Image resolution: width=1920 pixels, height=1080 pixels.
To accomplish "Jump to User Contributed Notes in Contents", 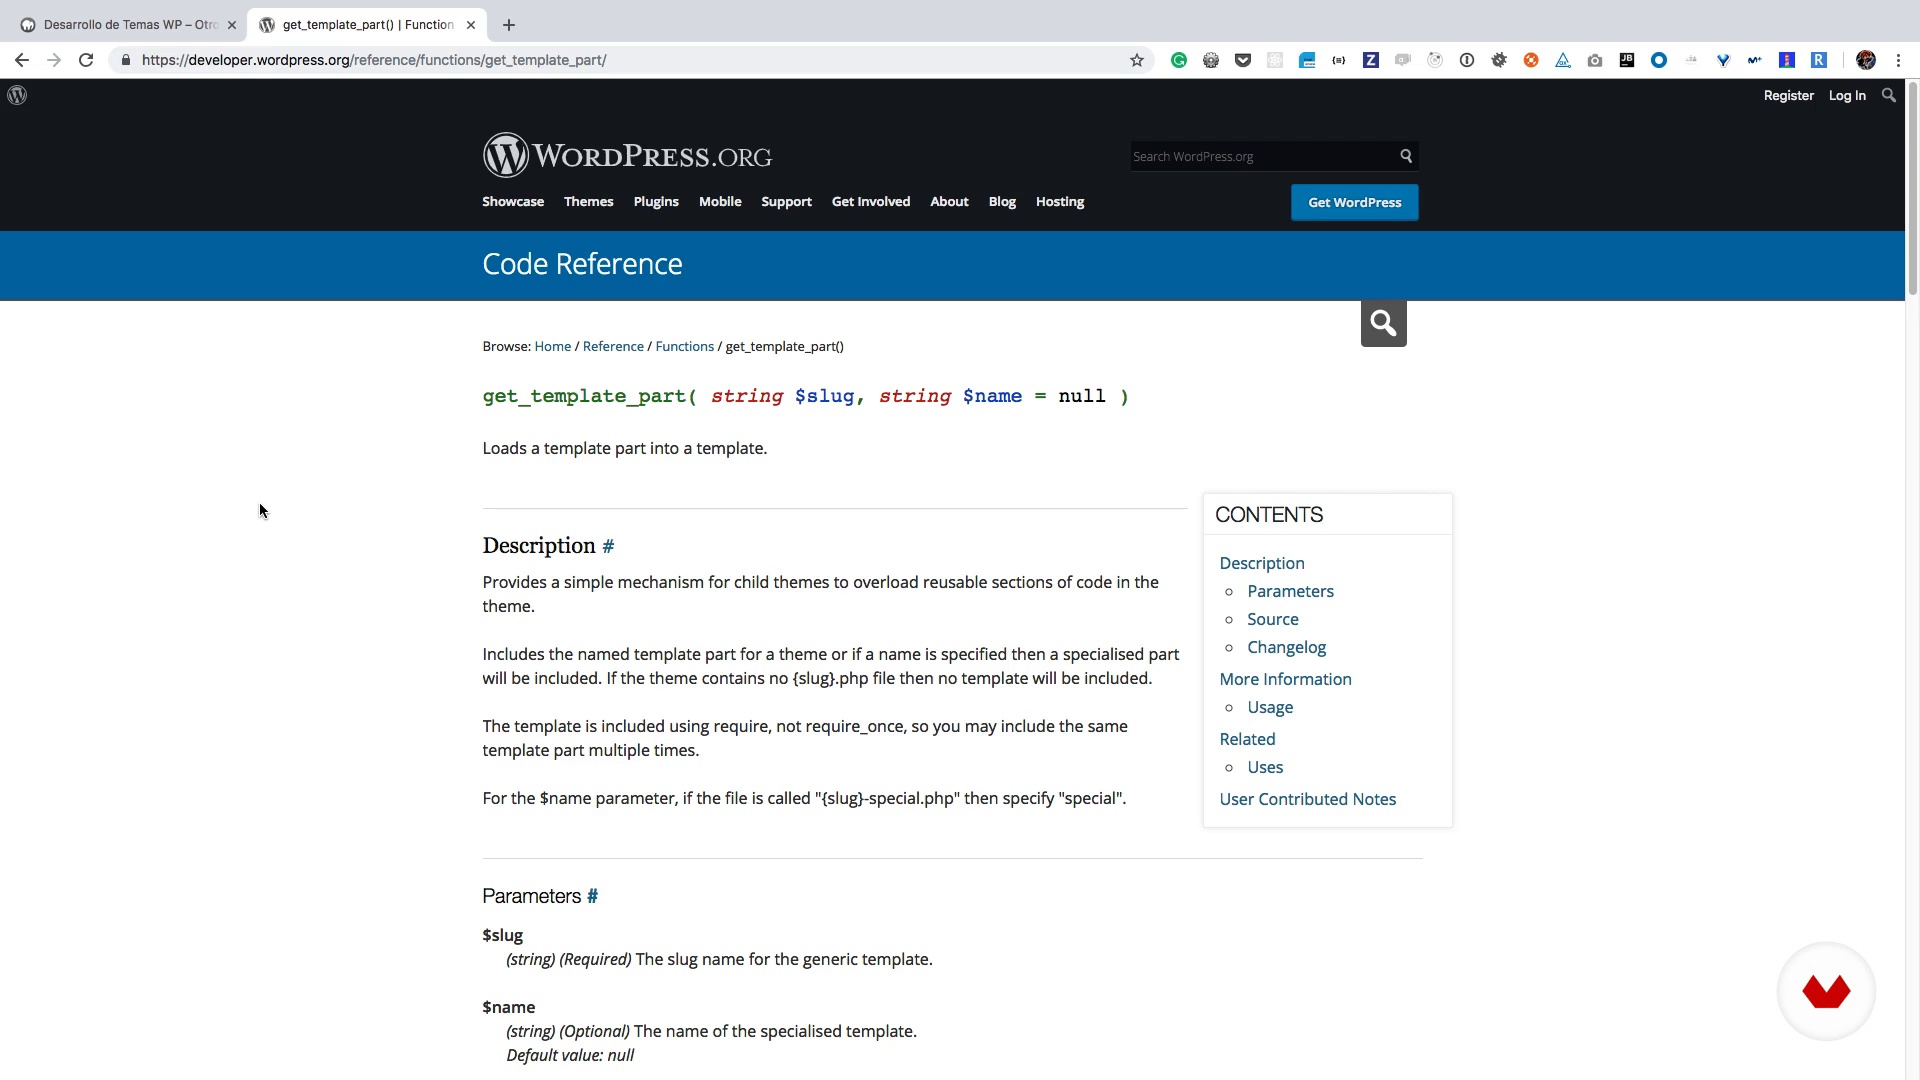I will [1308, 799].
